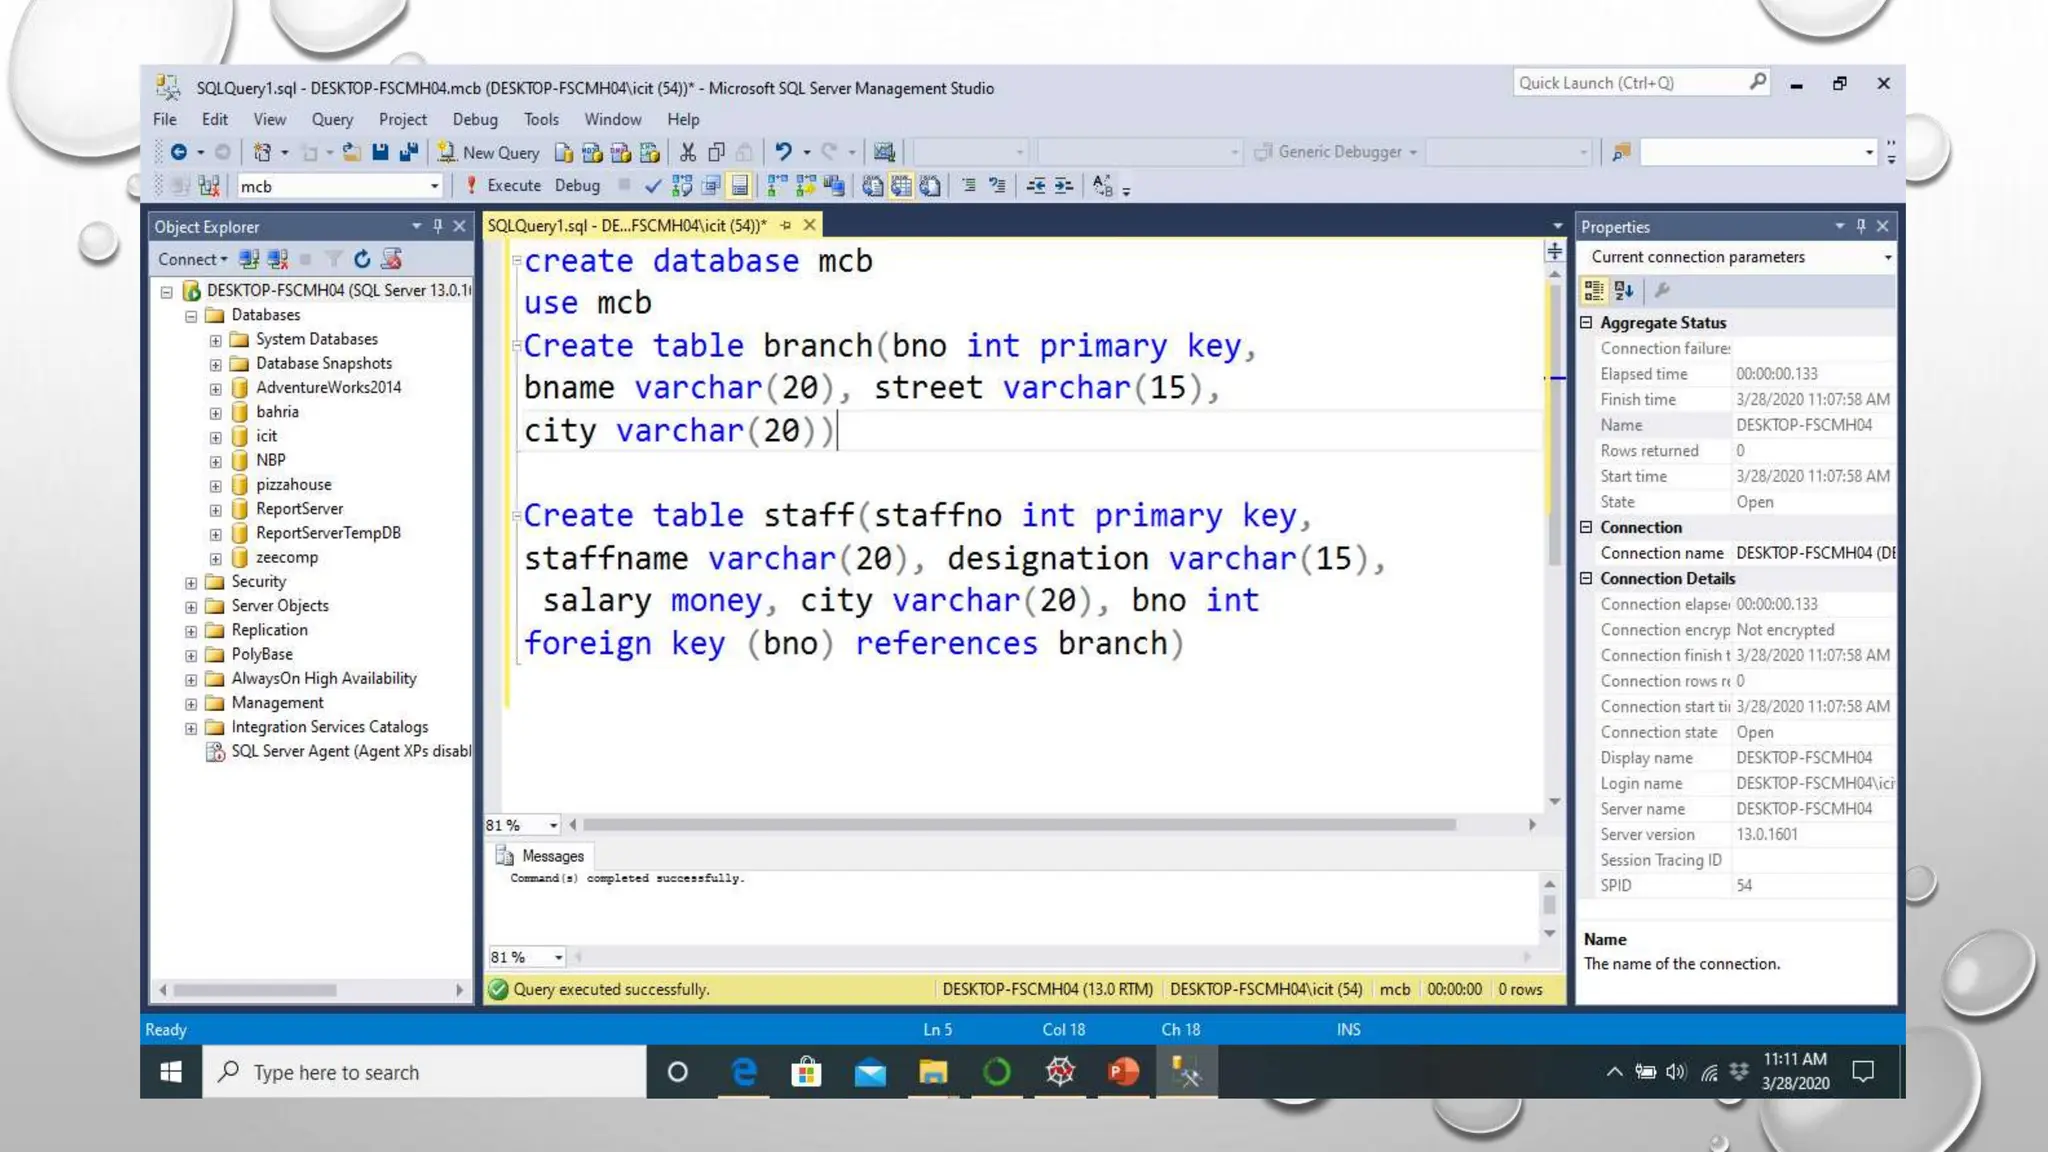2048x1152 pixels.
Task: Click the Decrease Indent icon
Action: coord(1036,186)
